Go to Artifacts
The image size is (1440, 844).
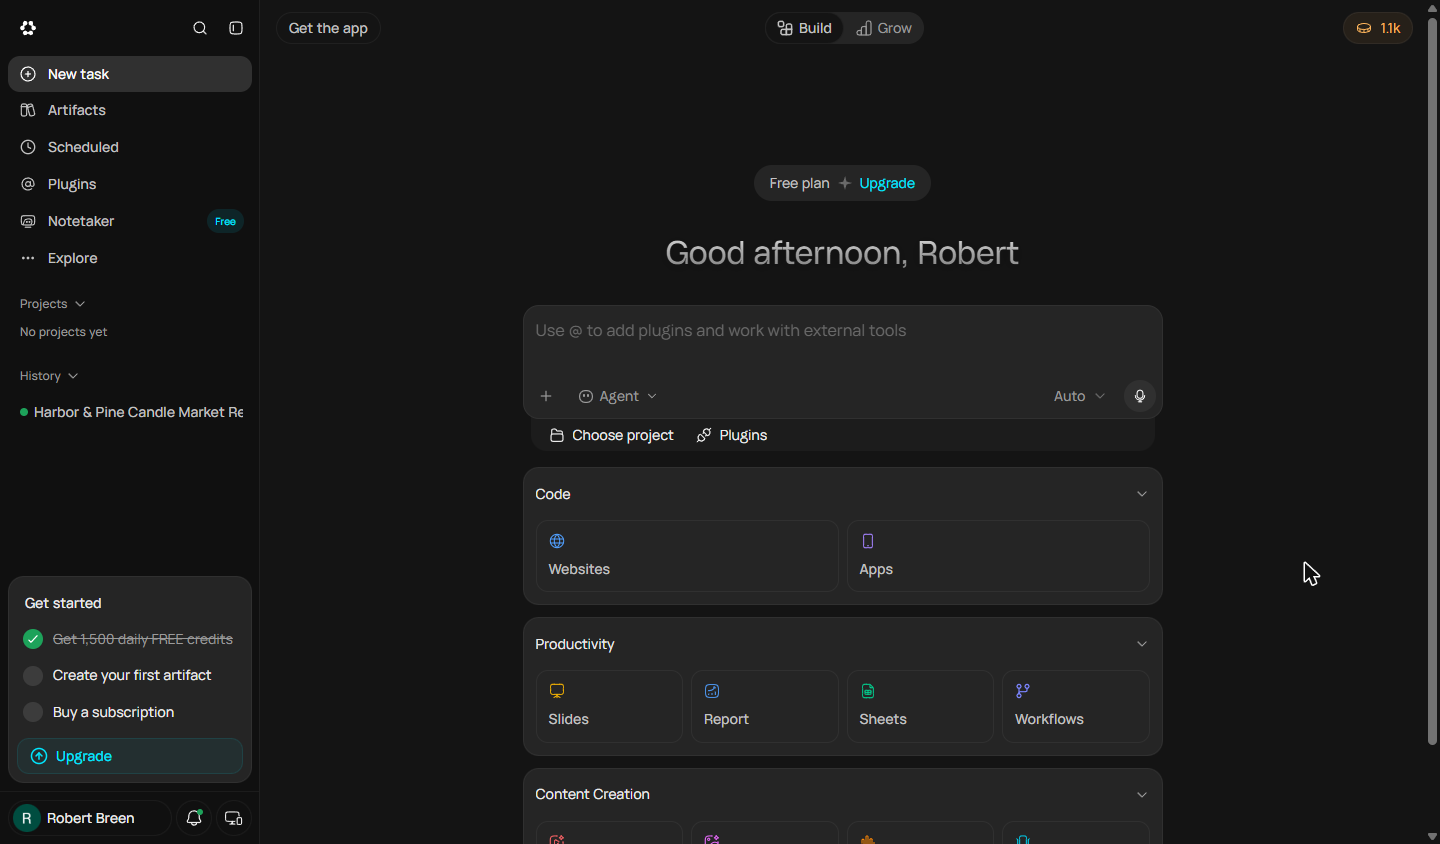tap(130, 110)
